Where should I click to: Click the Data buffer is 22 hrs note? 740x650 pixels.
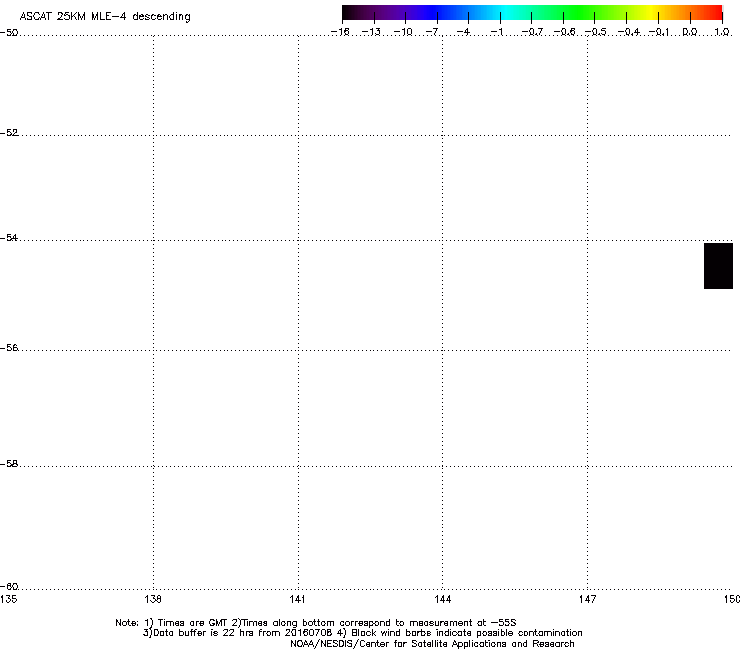[x=362, y=633]
